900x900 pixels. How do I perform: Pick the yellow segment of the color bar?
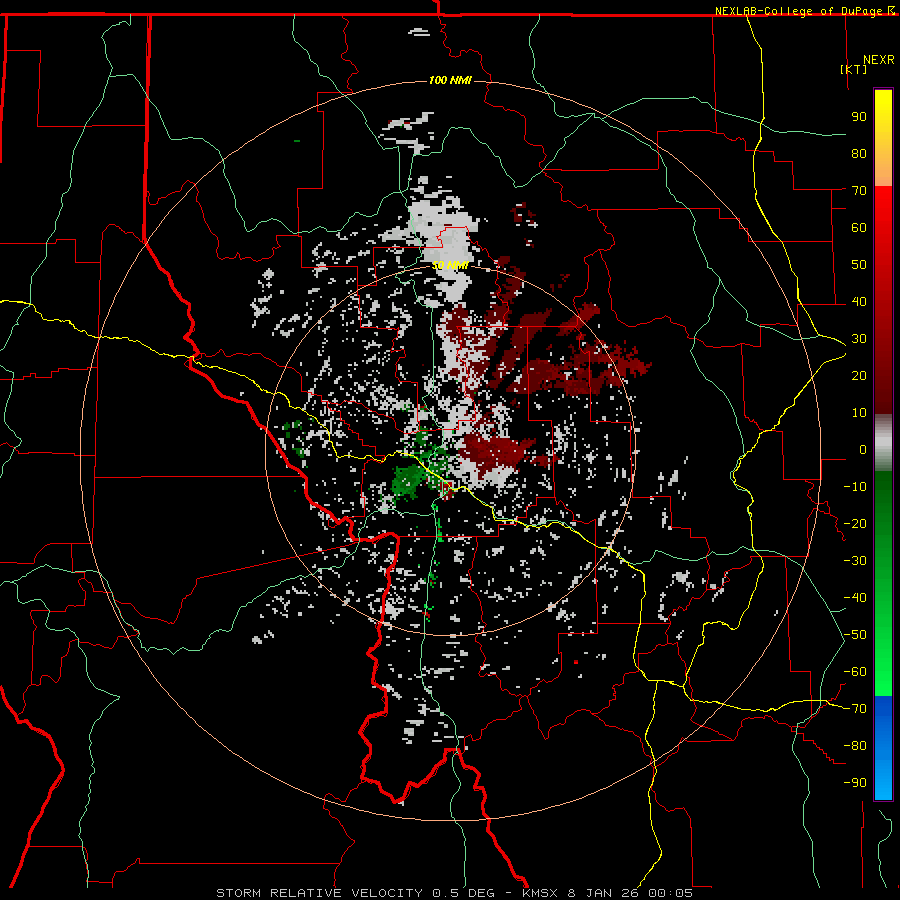pyautogui.click(x=883, y=138)
